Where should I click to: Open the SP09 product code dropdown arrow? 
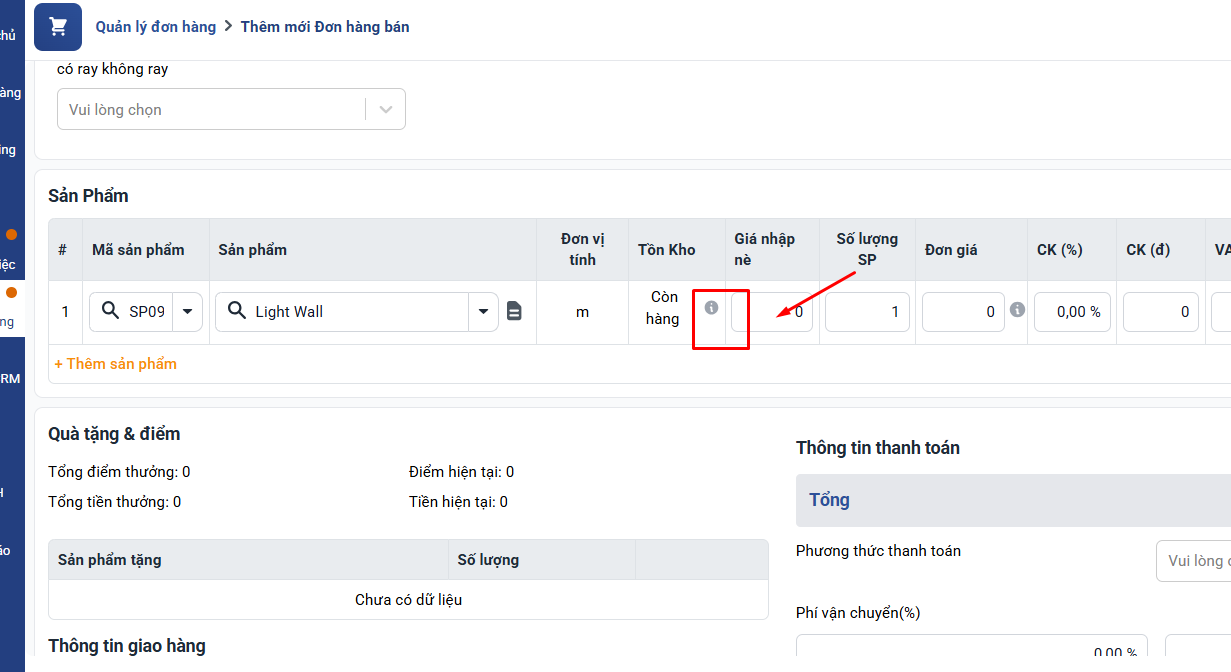coord(187,311)
